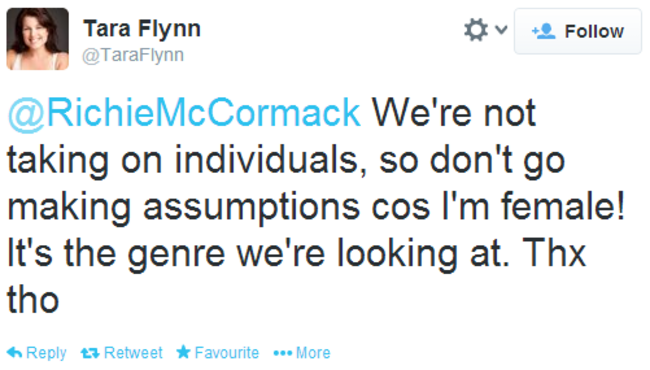Click the Reply arrow icon
This screenshot has height=370, width=650.
click(15, 353)
